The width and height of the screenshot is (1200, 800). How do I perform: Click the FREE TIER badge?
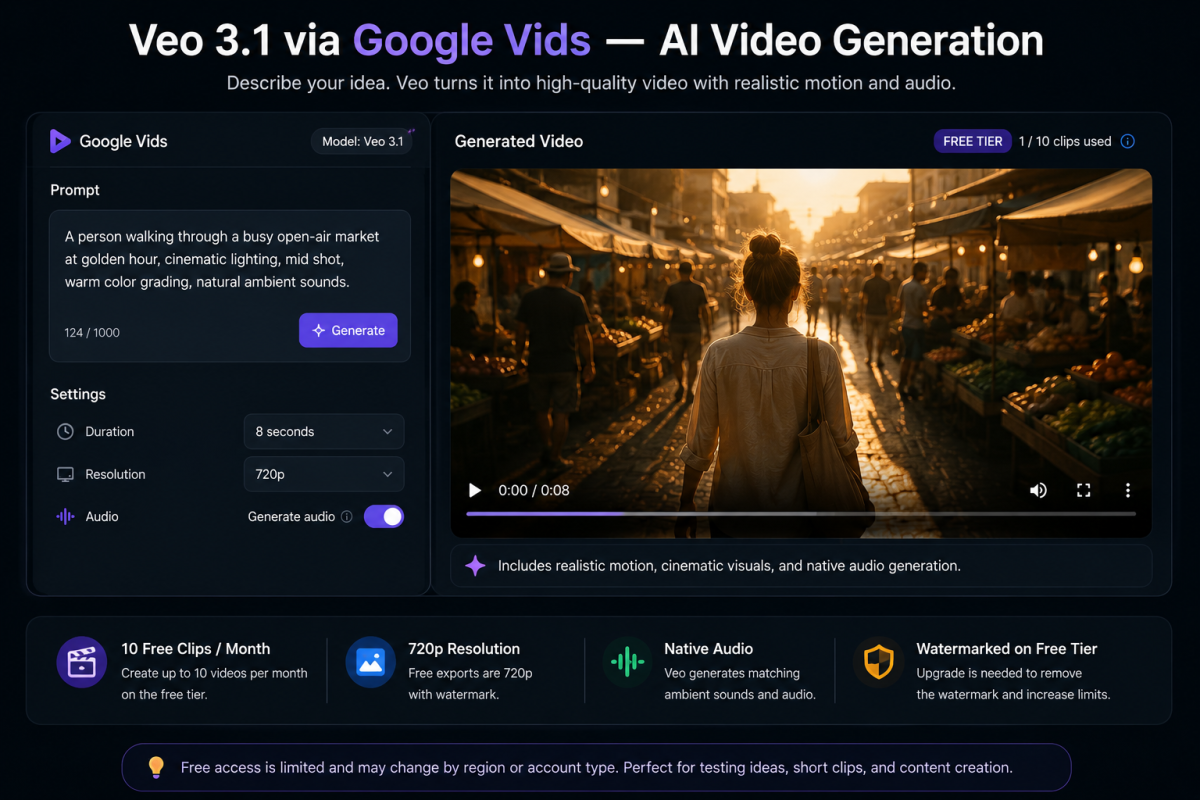[x=972, y=141]
